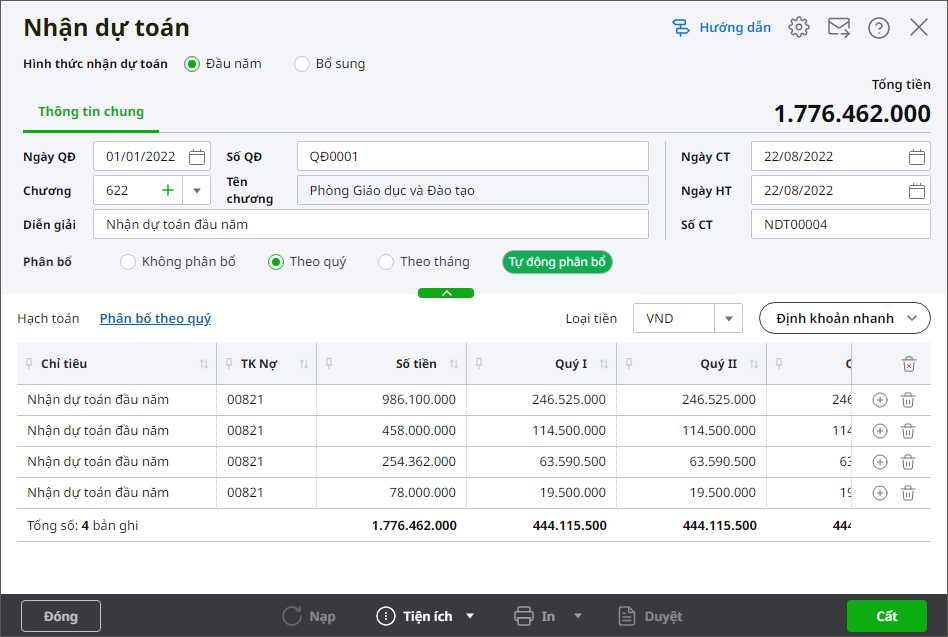Image resolution: width=948 pixels, height=637 pixels.
Task: Add new Chương with green plus
Action: point(167,190)
